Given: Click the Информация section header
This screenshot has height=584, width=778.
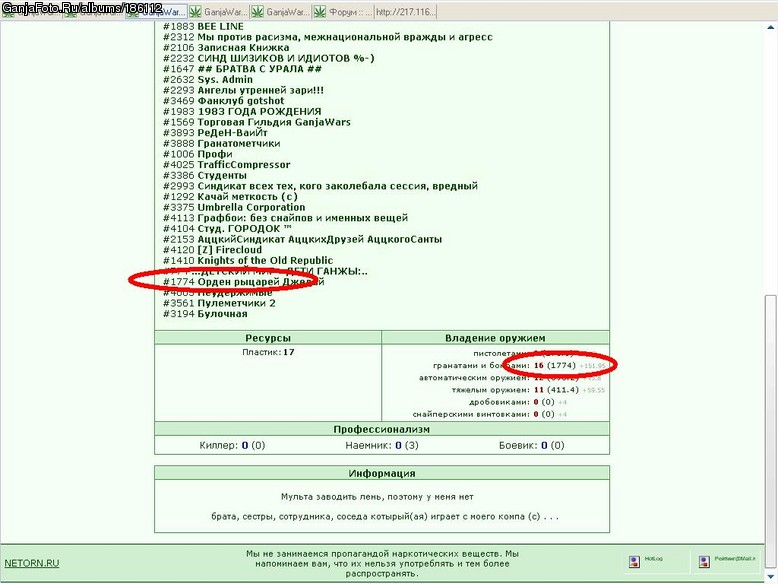Looking at the screenshot, I should (x=382, y=473).
